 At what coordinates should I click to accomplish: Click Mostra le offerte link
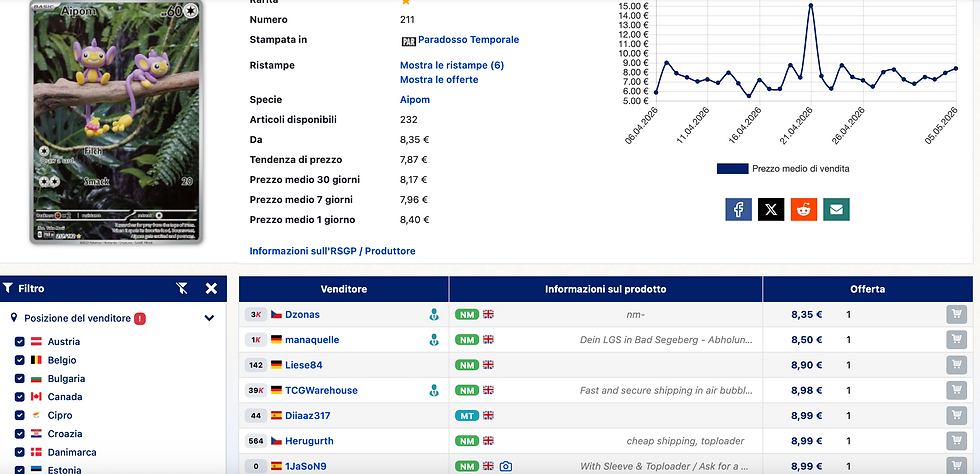coord(439,79)
